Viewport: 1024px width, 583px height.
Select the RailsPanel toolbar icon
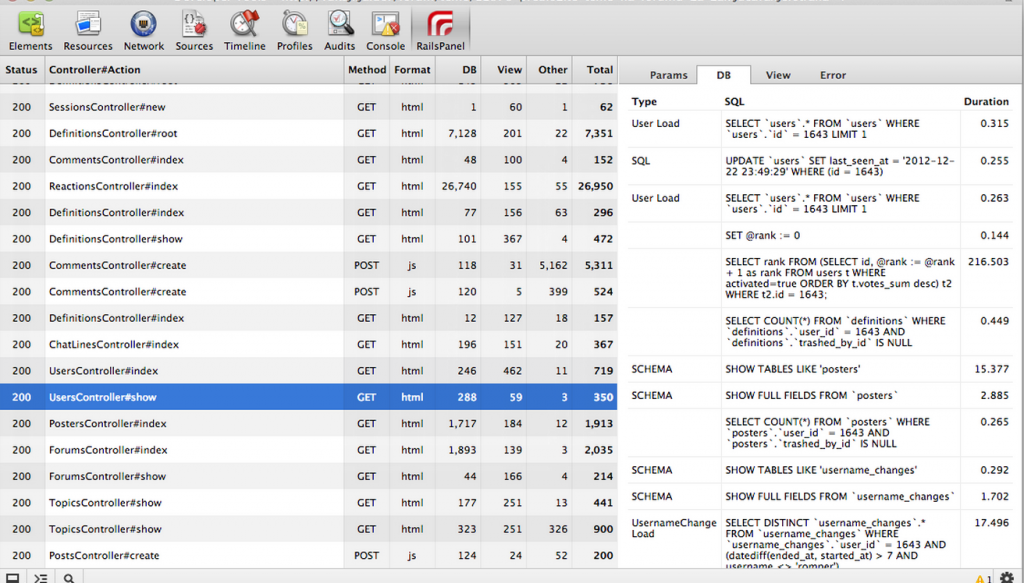click(439, 30)
